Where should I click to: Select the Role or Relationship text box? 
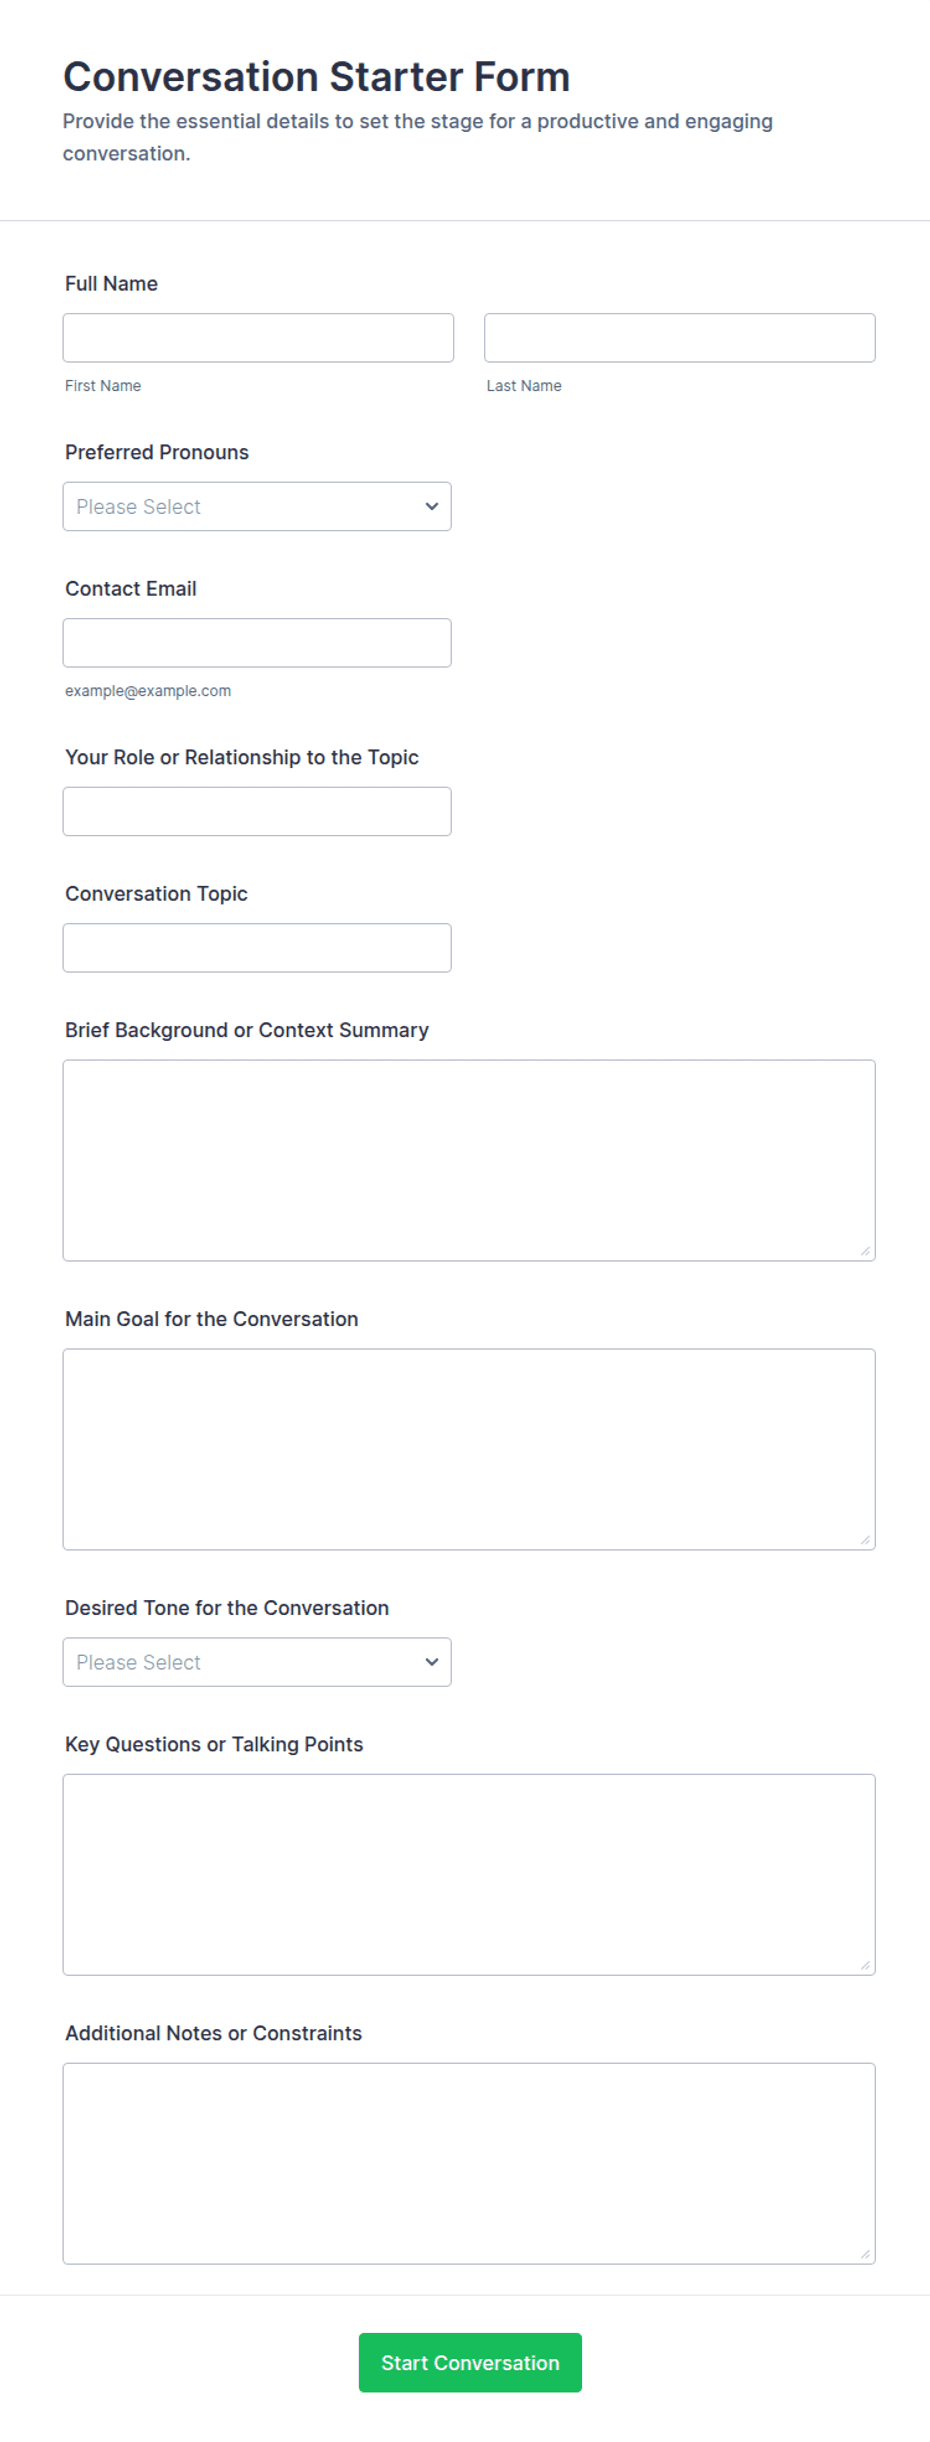[x=257, y=812]
